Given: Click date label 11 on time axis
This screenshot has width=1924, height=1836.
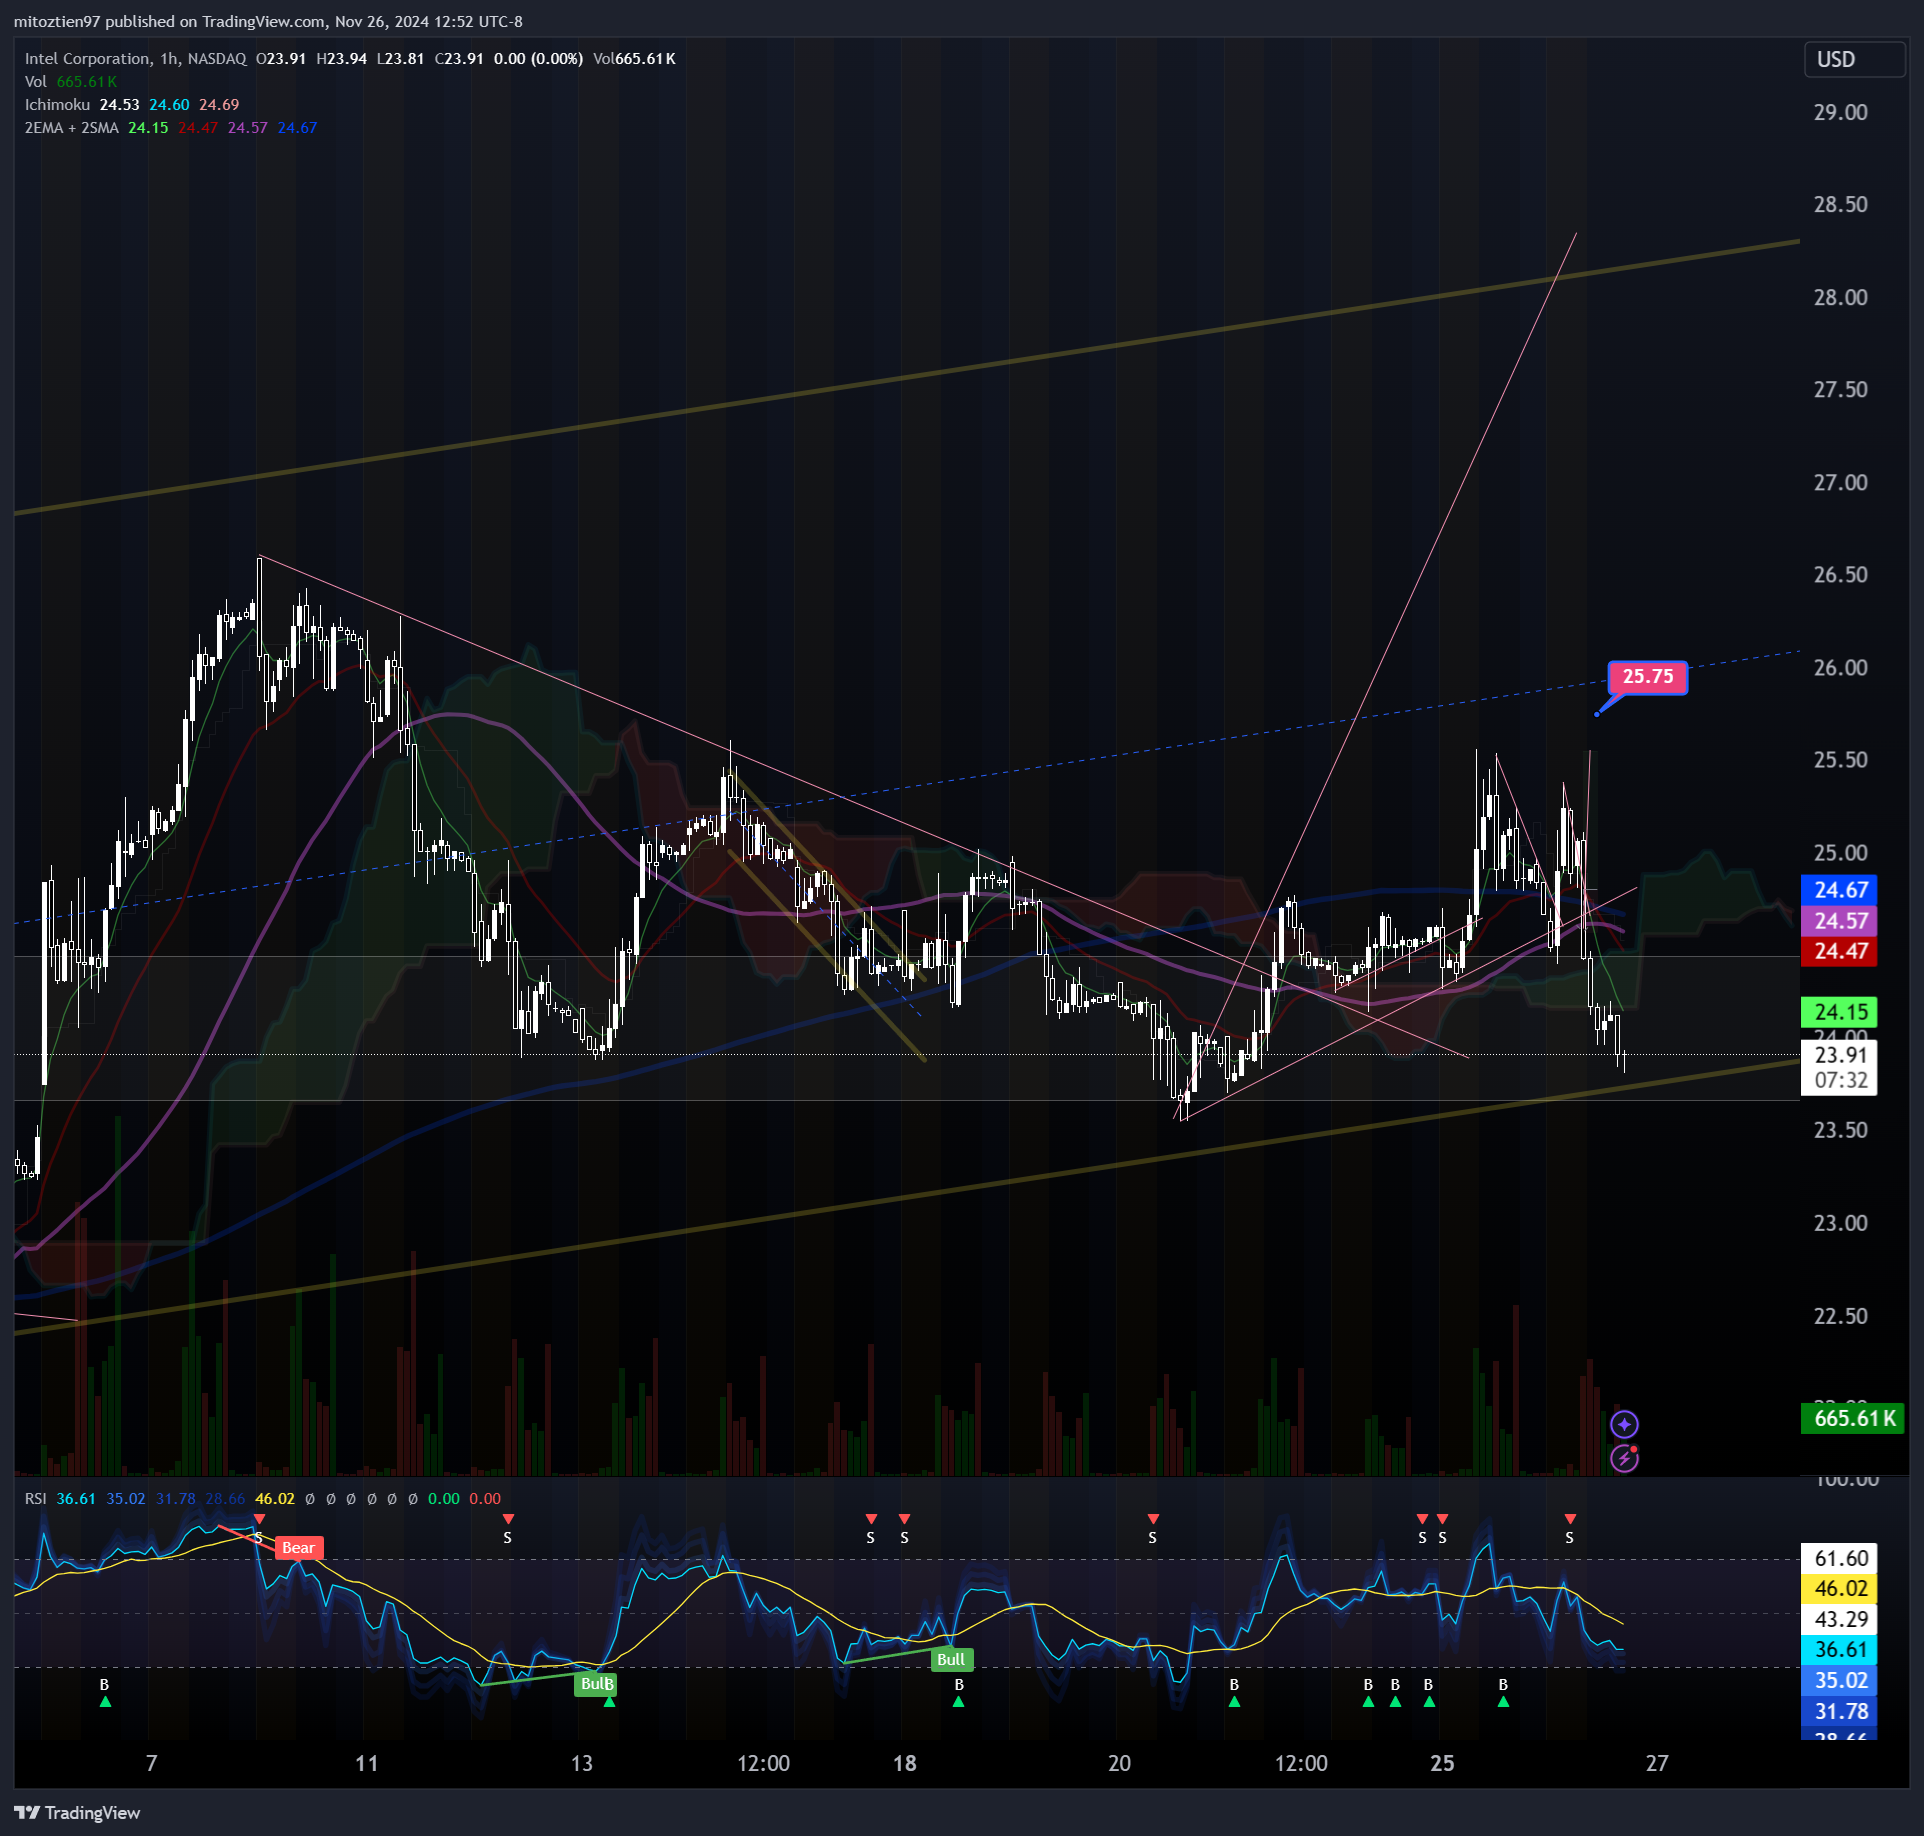Looking at the screenshot, I should pyautogui.click(x=367, y=1763).
